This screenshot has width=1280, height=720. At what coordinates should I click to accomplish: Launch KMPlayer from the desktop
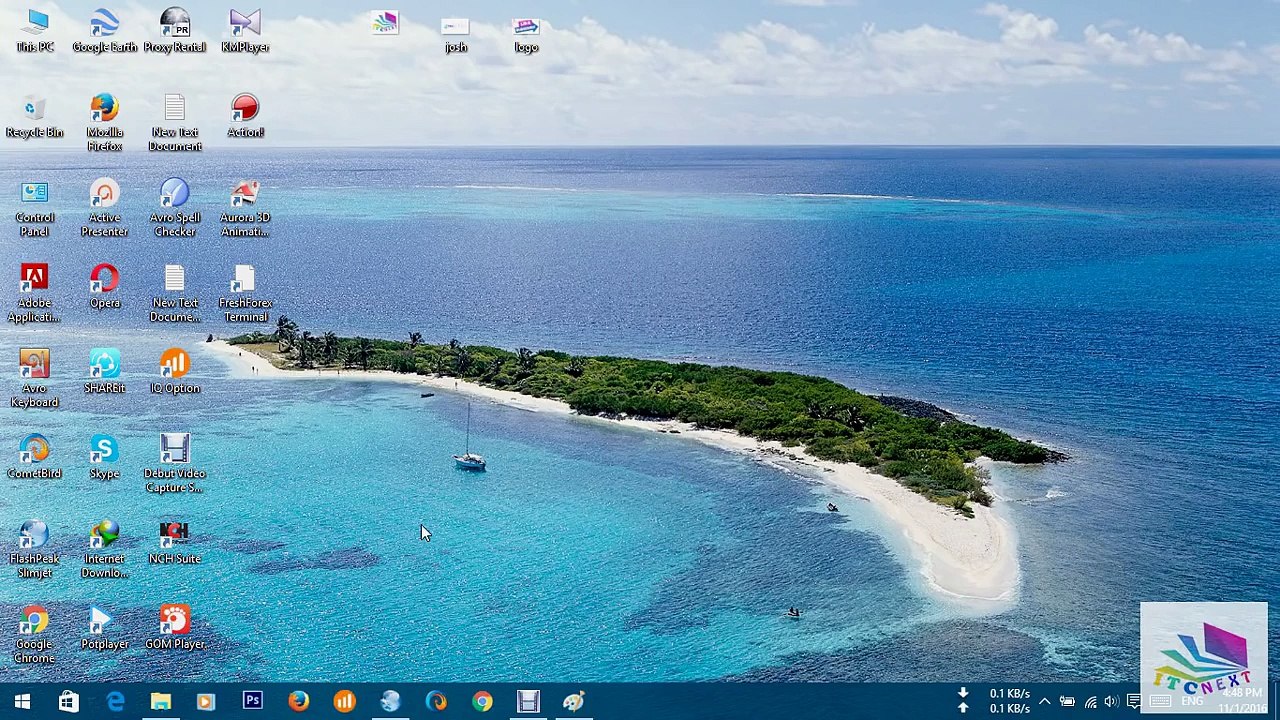(245, 30)
